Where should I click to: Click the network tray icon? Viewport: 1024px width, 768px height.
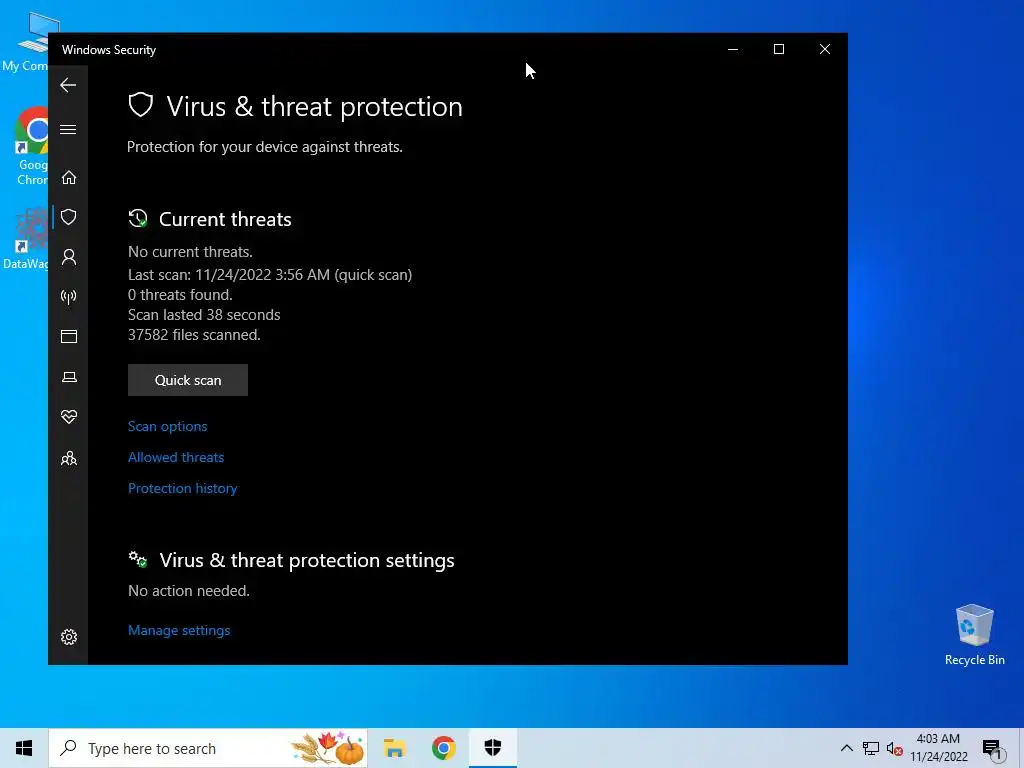coord(871,748)
